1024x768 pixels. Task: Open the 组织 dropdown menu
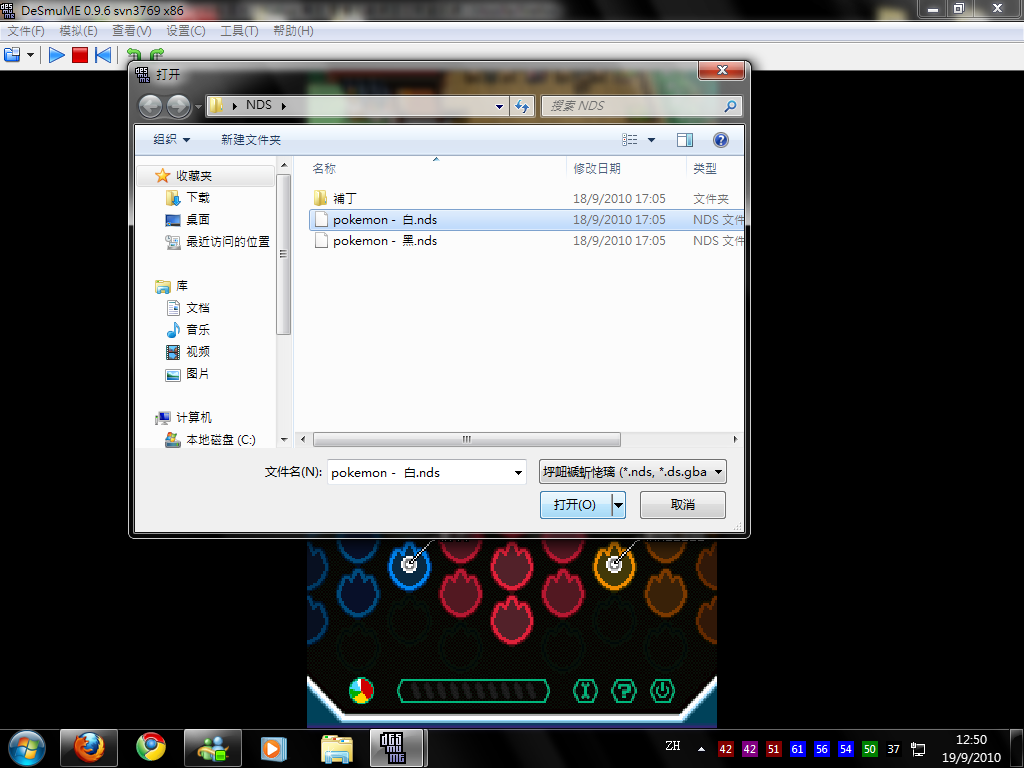pos(172,140)
